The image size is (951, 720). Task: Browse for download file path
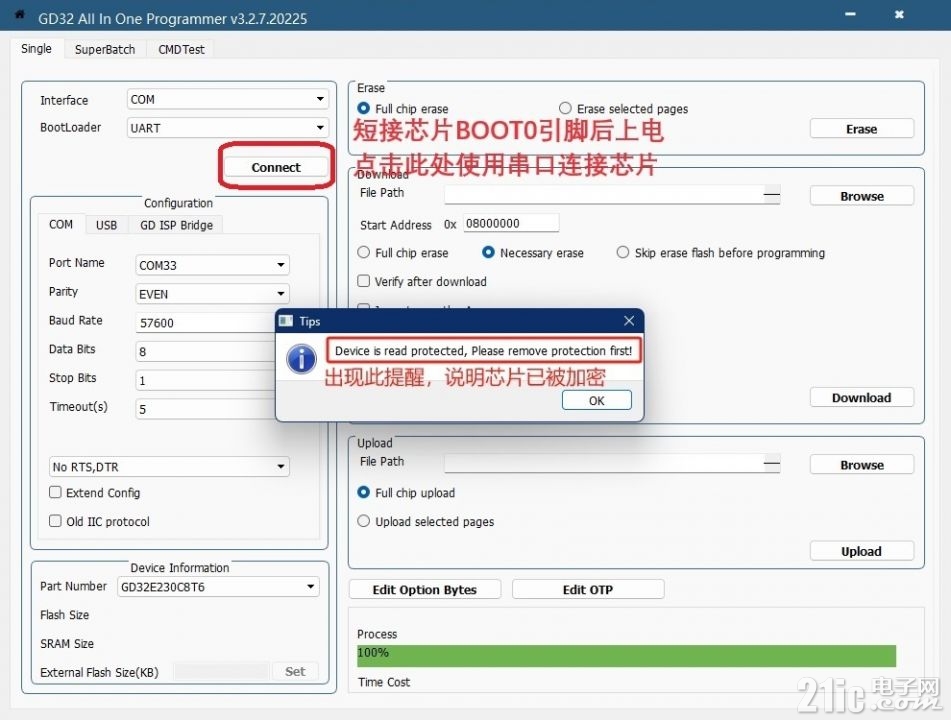[x=861, y=196]
